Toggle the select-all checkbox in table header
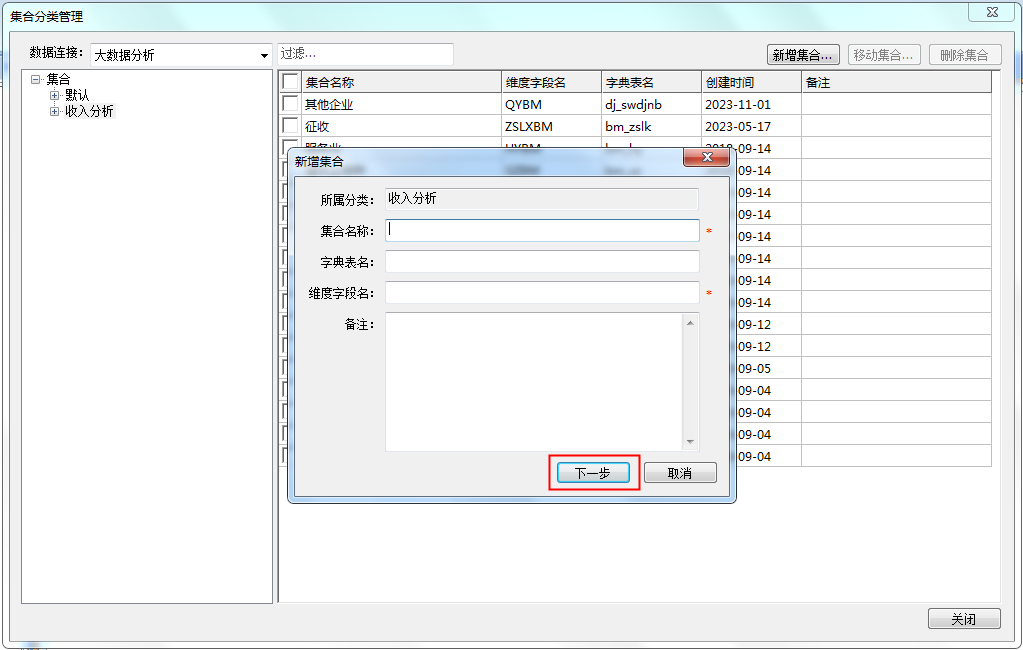The width and height of the screenshot is (1023, 650). (290, 82)
